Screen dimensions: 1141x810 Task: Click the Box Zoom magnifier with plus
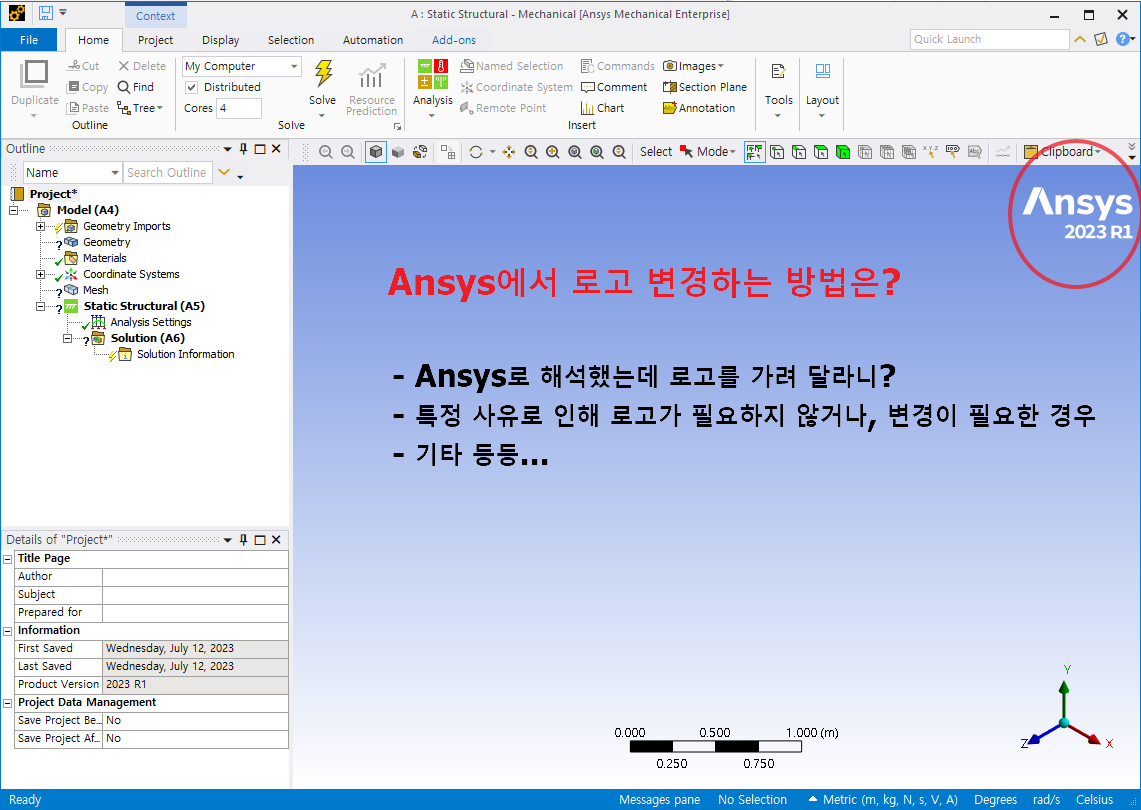(x=553, y=152)
